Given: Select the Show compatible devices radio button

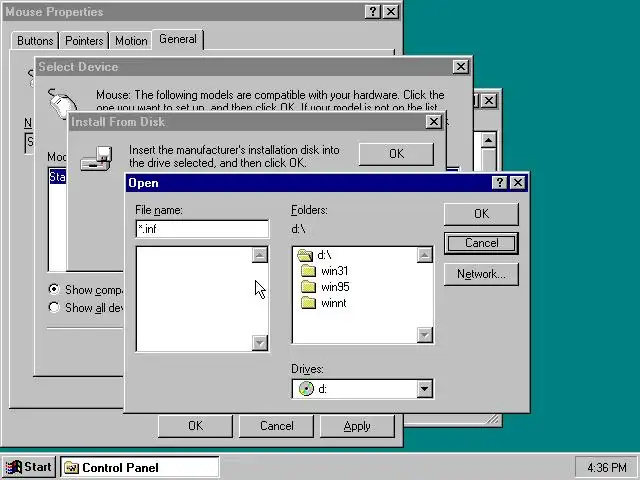Looking at the screenshot, I should (x=53, y=289).
